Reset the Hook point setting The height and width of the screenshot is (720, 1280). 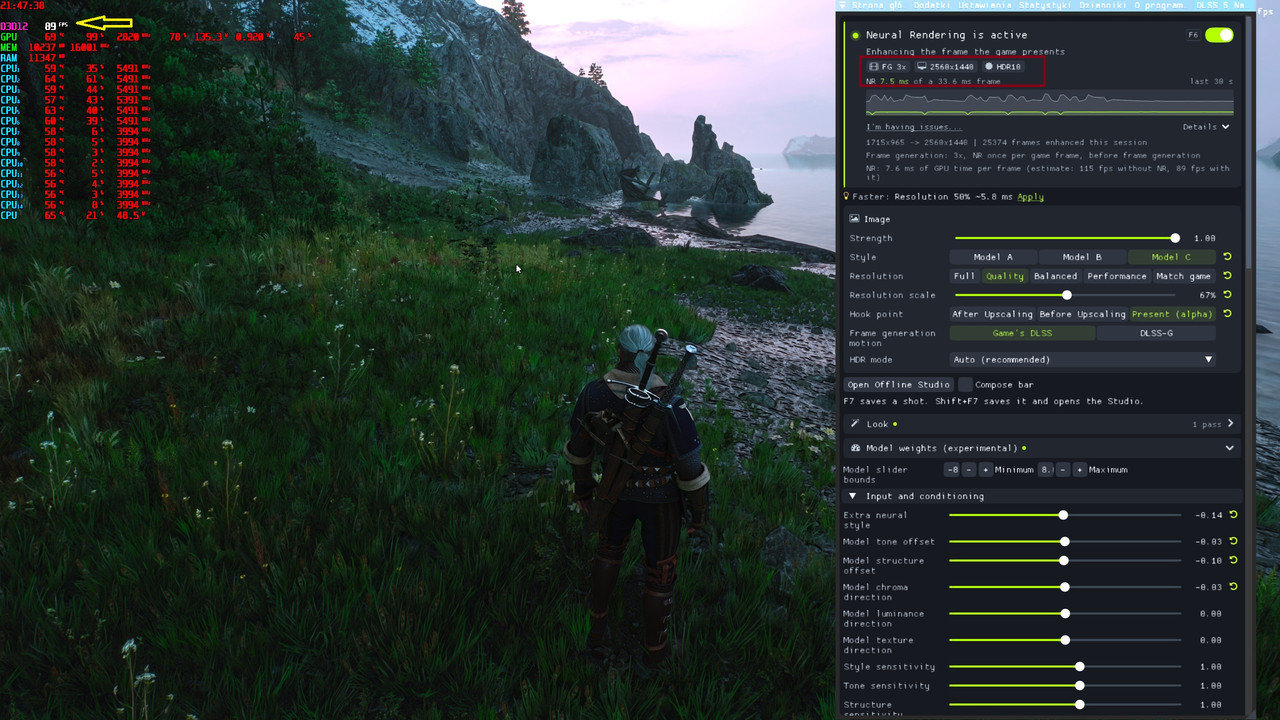point(1227,314)
